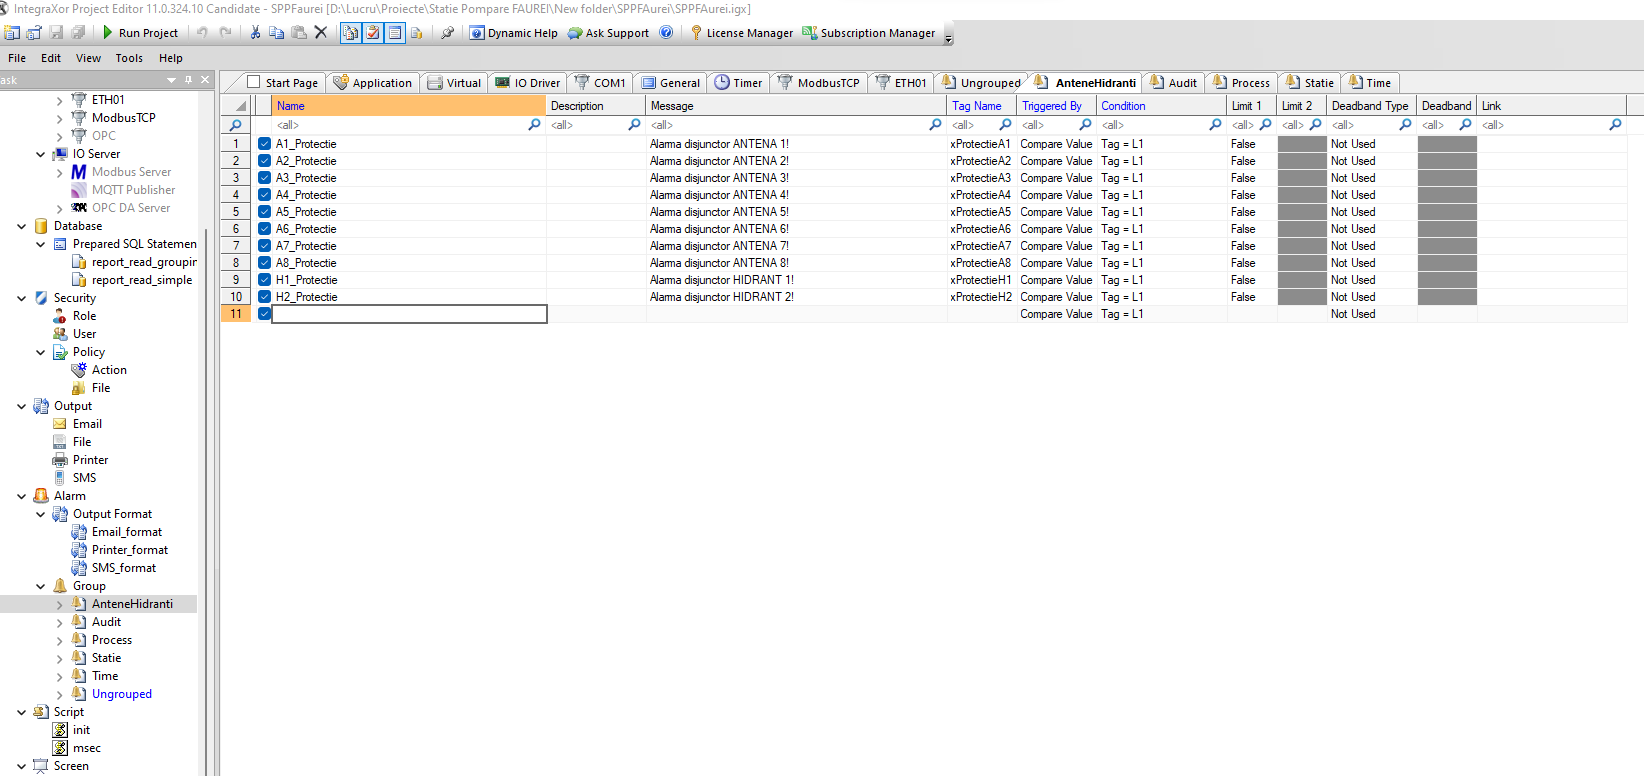Open the Tools menu

coord(129,58)
